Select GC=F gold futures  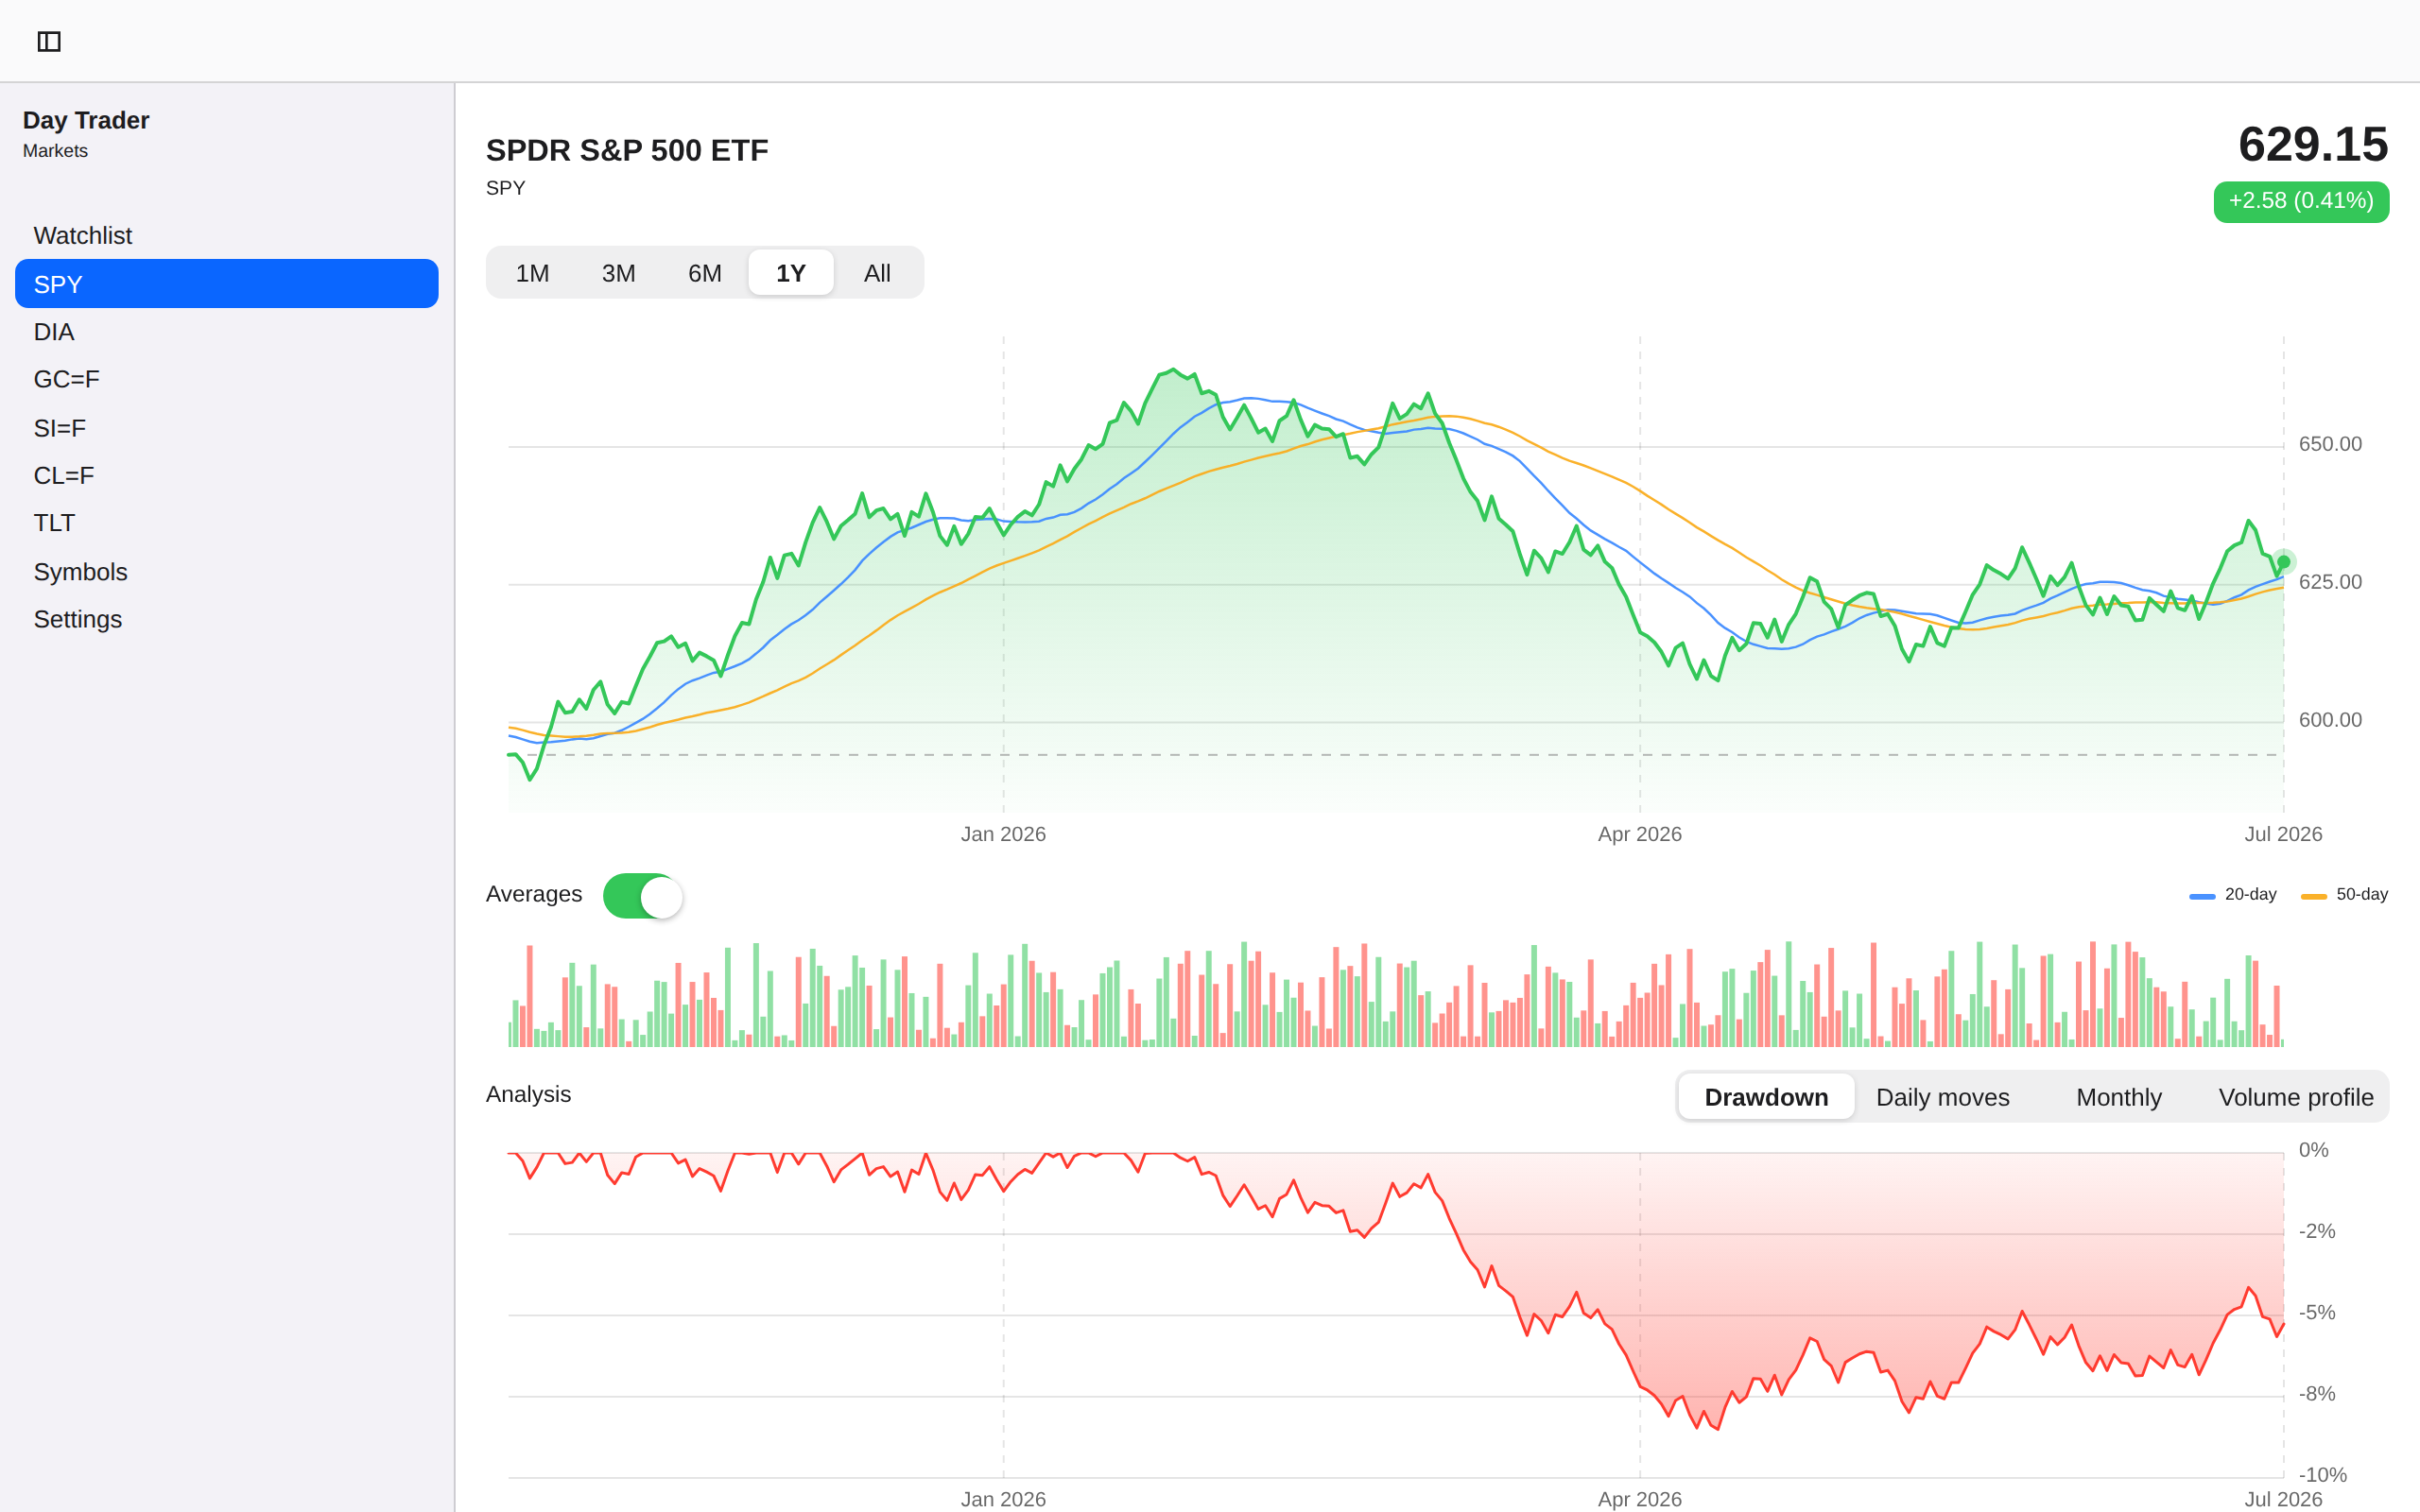(227, 380)
